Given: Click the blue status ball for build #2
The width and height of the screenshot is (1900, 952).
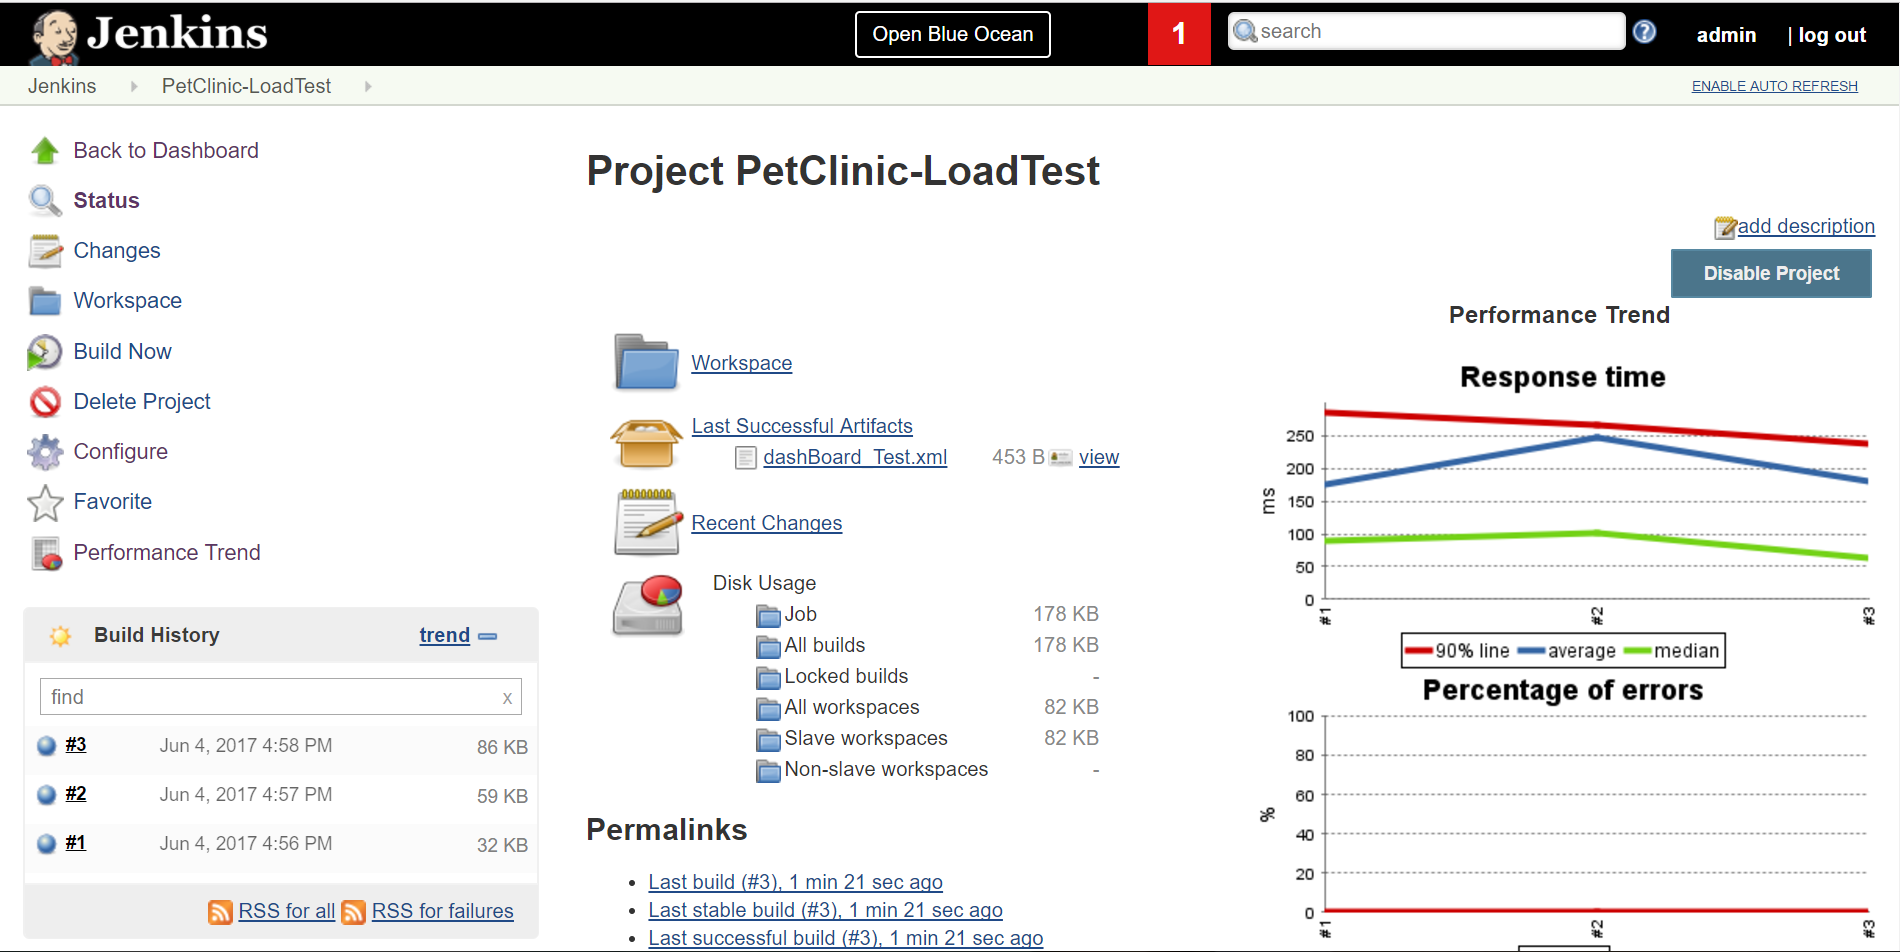Looking at the screenshot, I should 46,794.
